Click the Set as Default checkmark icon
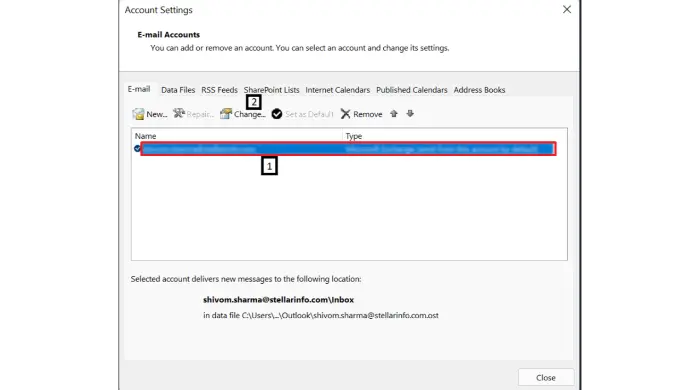The height and width of the screenshot is (390, 700). coord(277,114)
